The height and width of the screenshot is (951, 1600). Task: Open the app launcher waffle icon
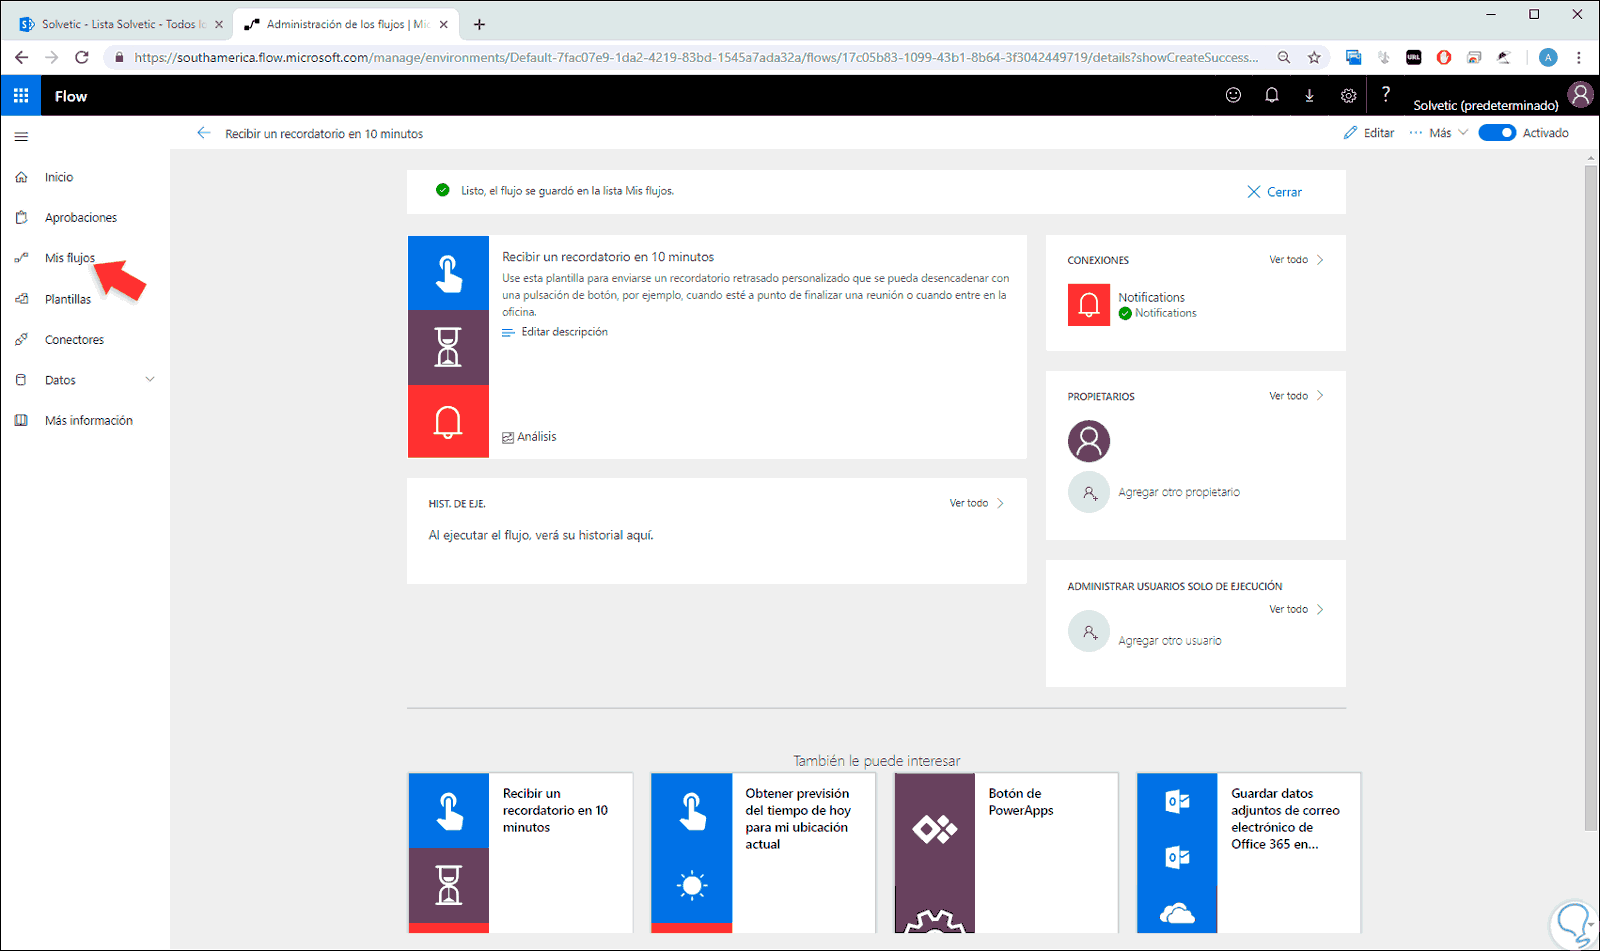pyautogui.click(x=21, y=96)
